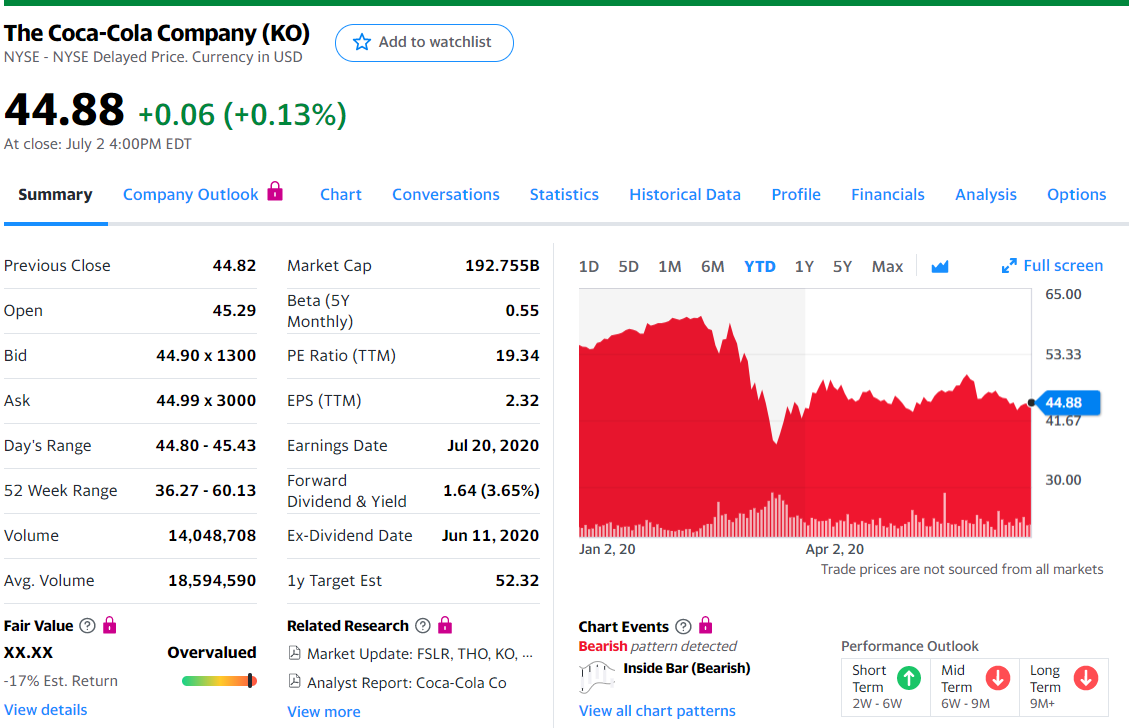The image size is (1129, 728).
Task: Open the Analysis tab
Action: [986, 194]
